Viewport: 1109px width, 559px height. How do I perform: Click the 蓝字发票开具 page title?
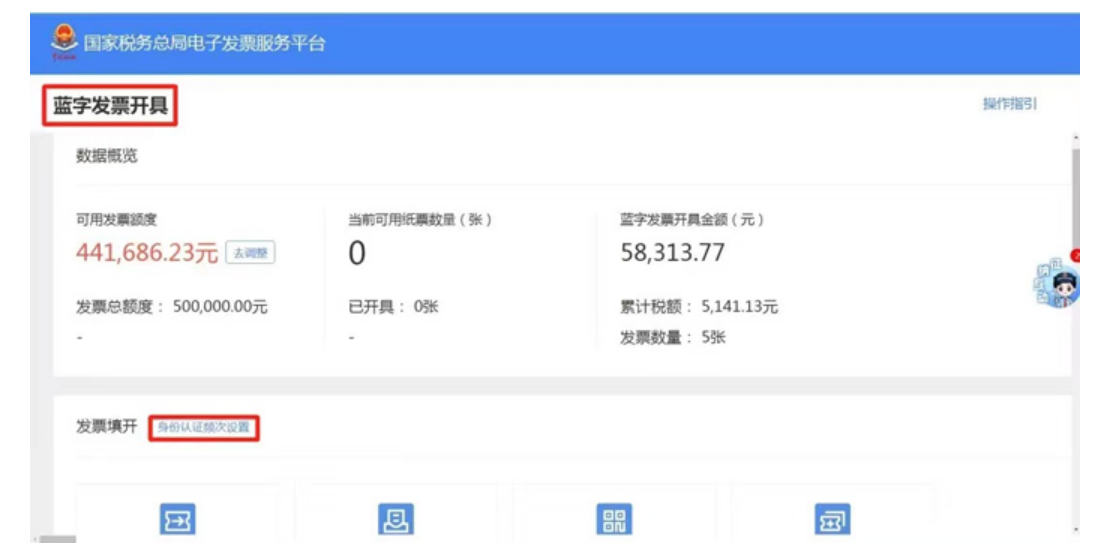click(110, 106)
